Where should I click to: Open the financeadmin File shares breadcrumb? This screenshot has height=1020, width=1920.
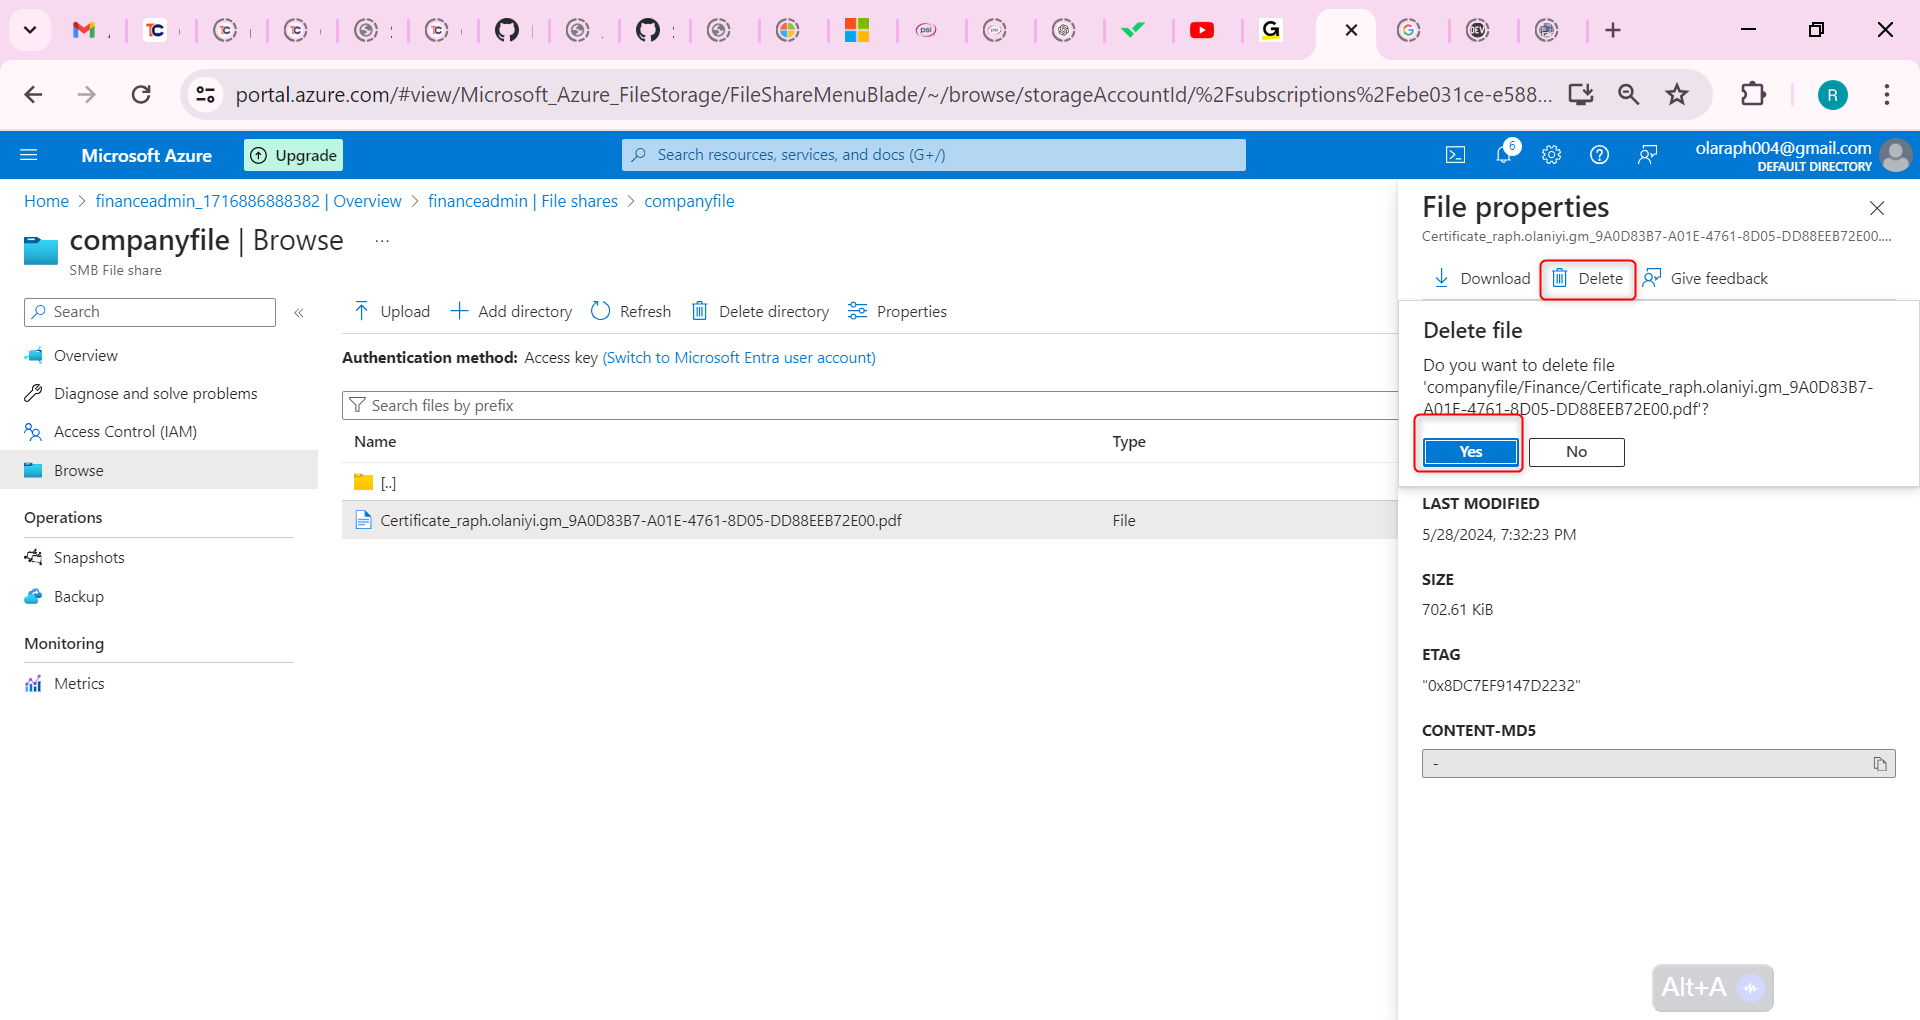click(x=523, y=201)
